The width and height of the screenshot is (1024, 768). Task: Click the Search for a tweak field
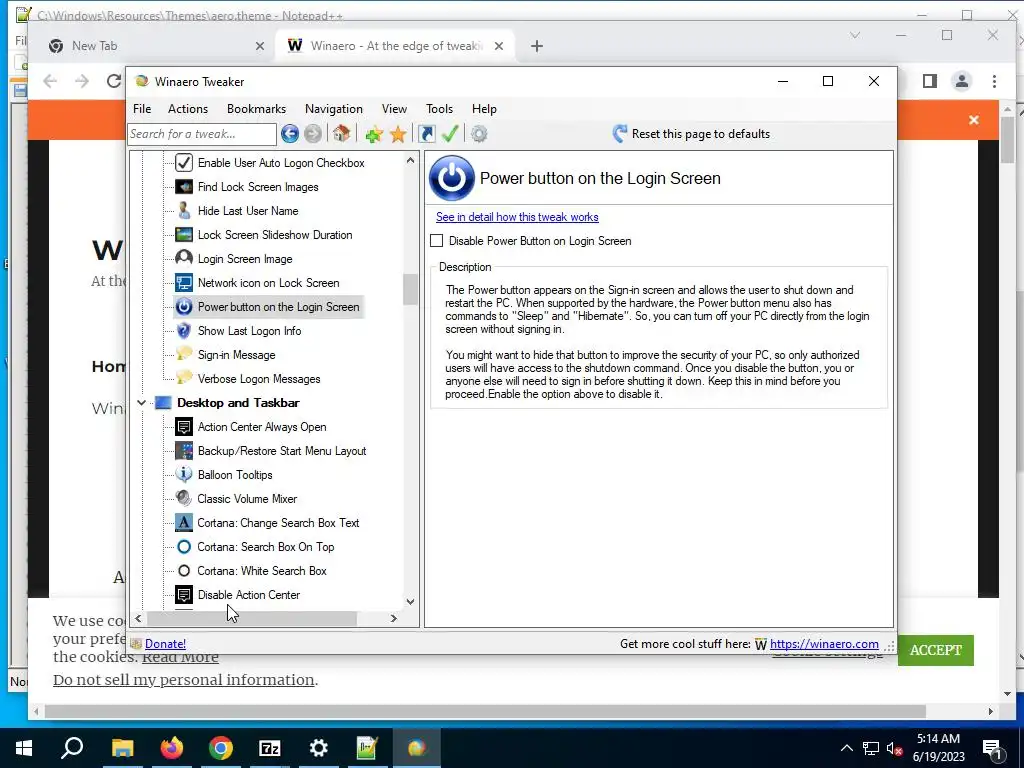click(x=202, y=134)
